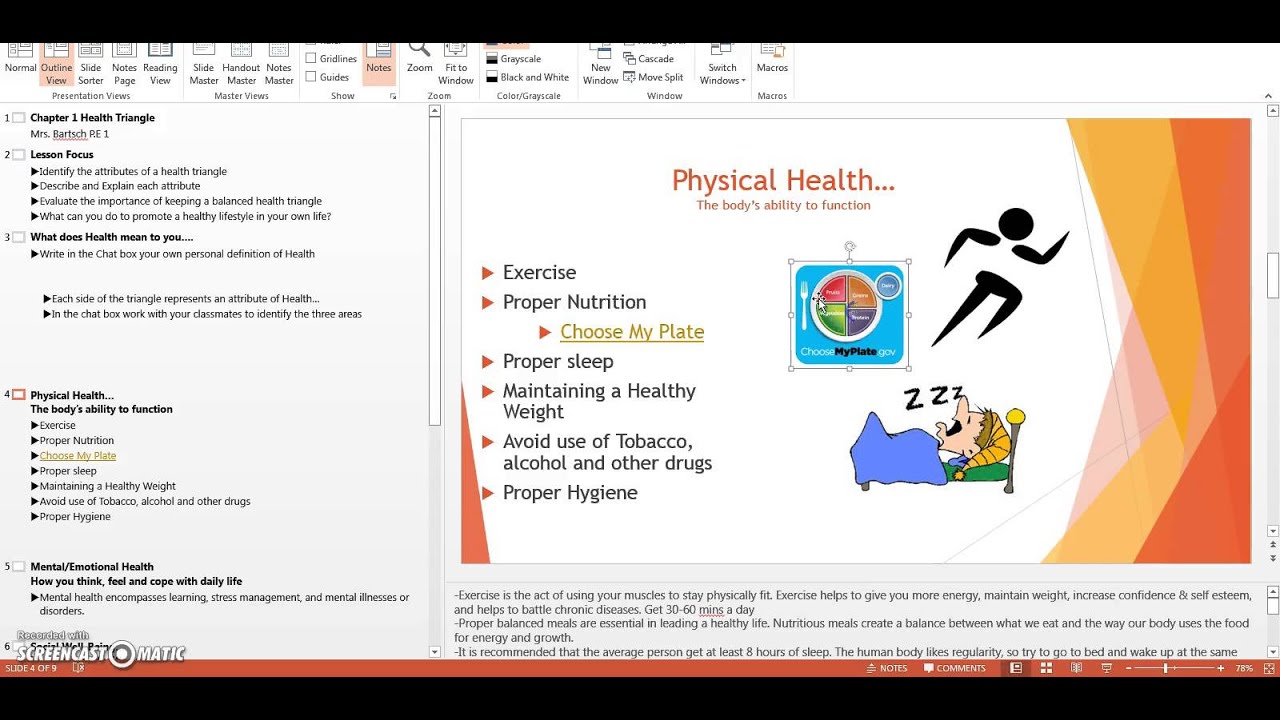Select Outline View in the ribbon

pyautogui.click(x=56, y=63)
